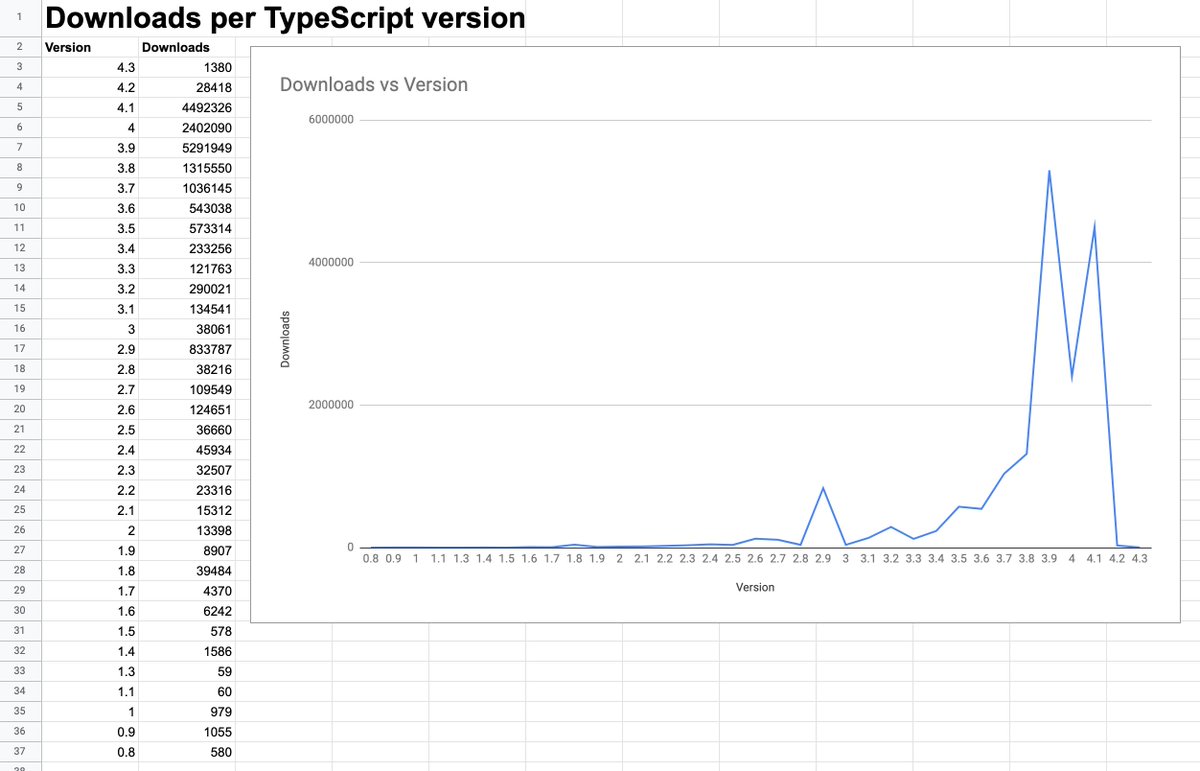
Task: Select row header 37
Action: (20, 751)
